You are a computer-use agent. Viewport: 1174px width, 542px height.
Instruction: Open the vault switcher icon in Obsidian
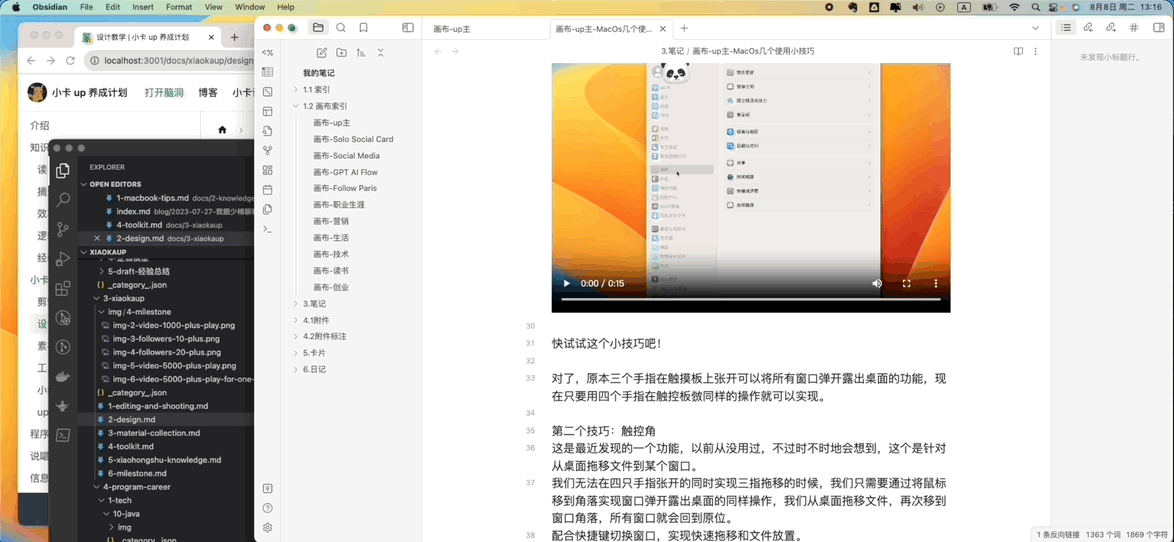[267, 488]
